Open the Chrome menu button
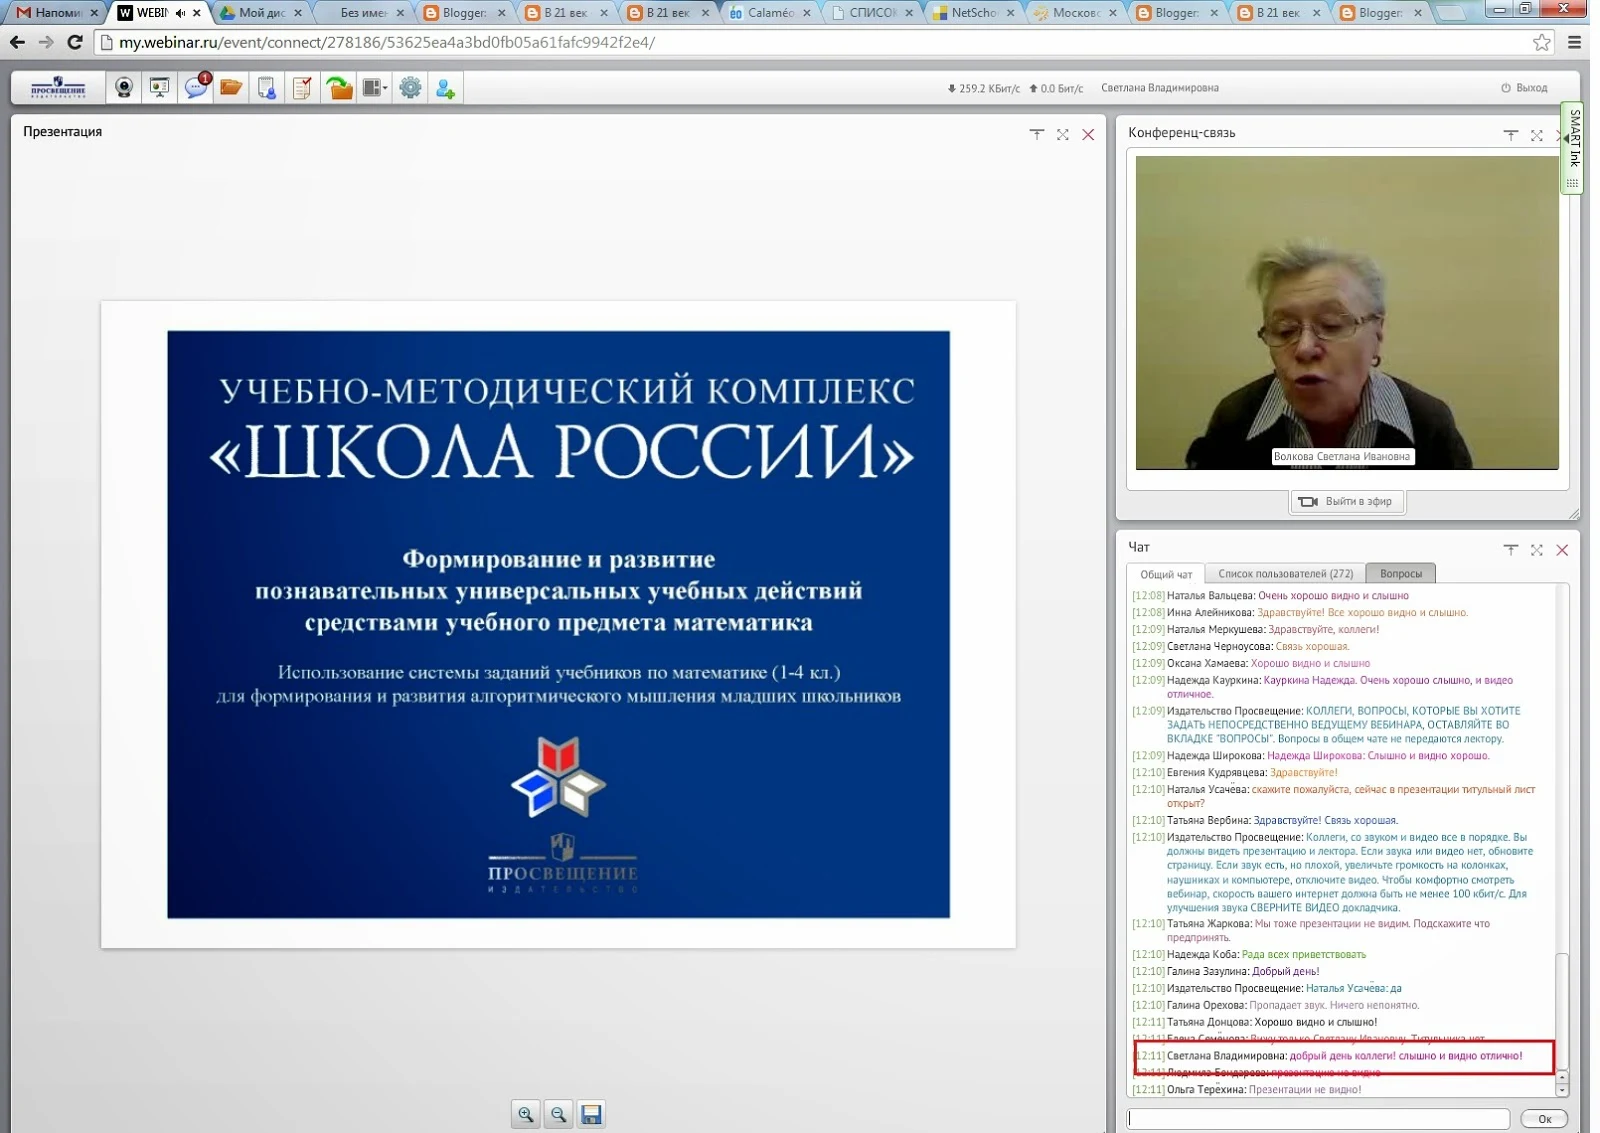Image resolution: width=1600 pixels, height=1133 pixels. pos(1575,42)
